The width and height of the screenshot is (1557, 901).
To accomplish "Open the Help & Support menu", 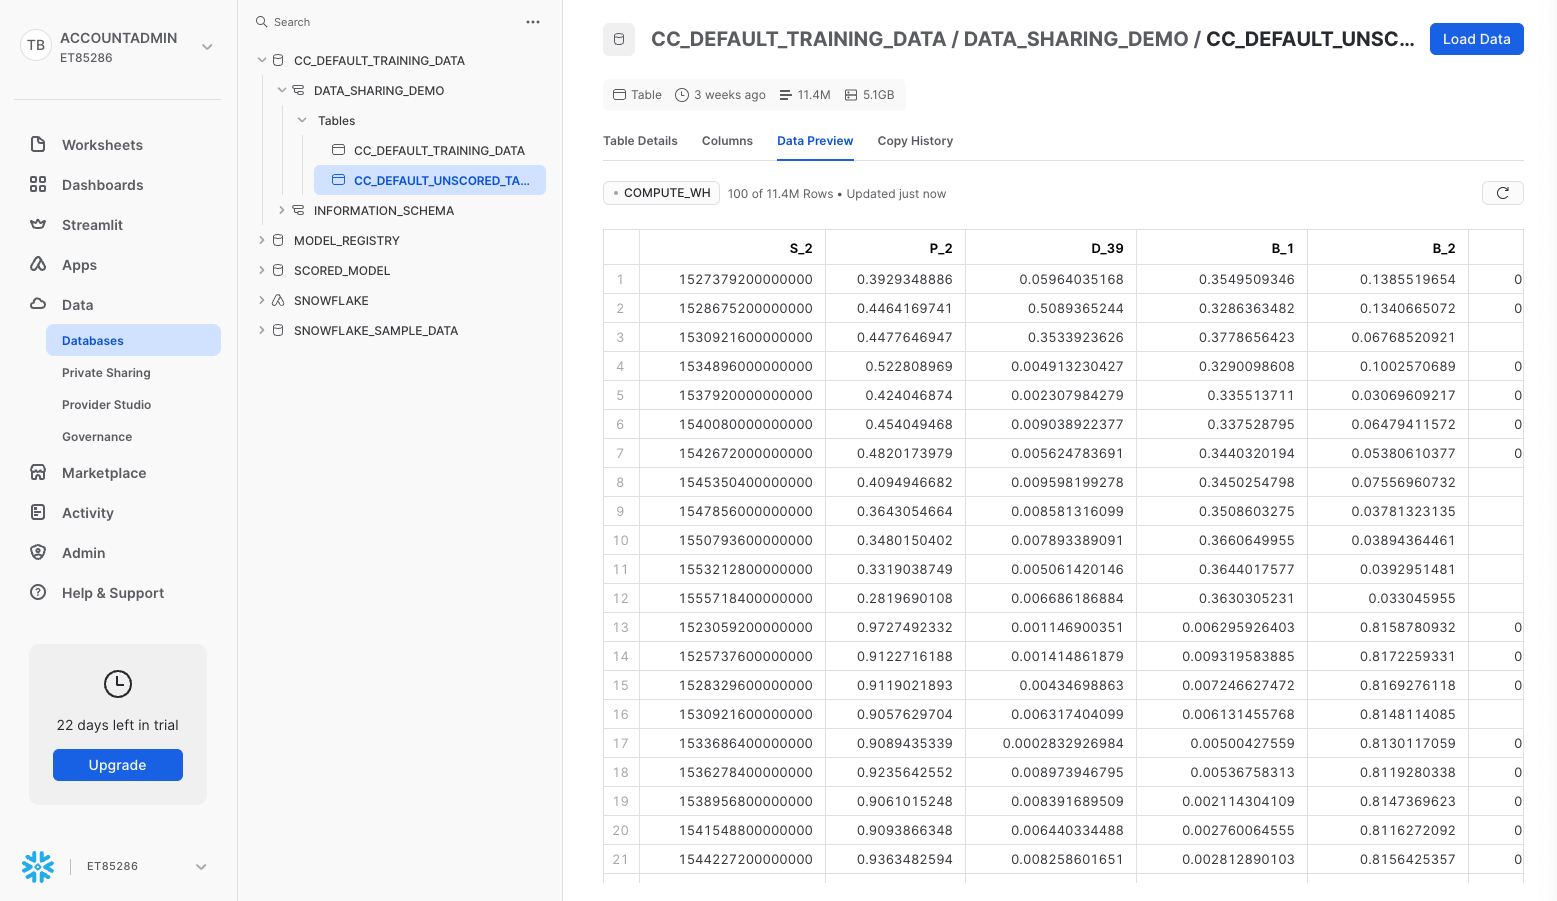I will click(112, 593).
